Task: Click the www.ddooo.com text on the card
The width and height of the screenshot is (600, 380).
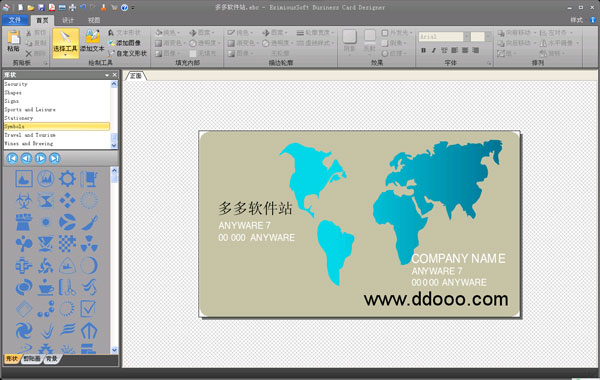Action: [436, 299]
